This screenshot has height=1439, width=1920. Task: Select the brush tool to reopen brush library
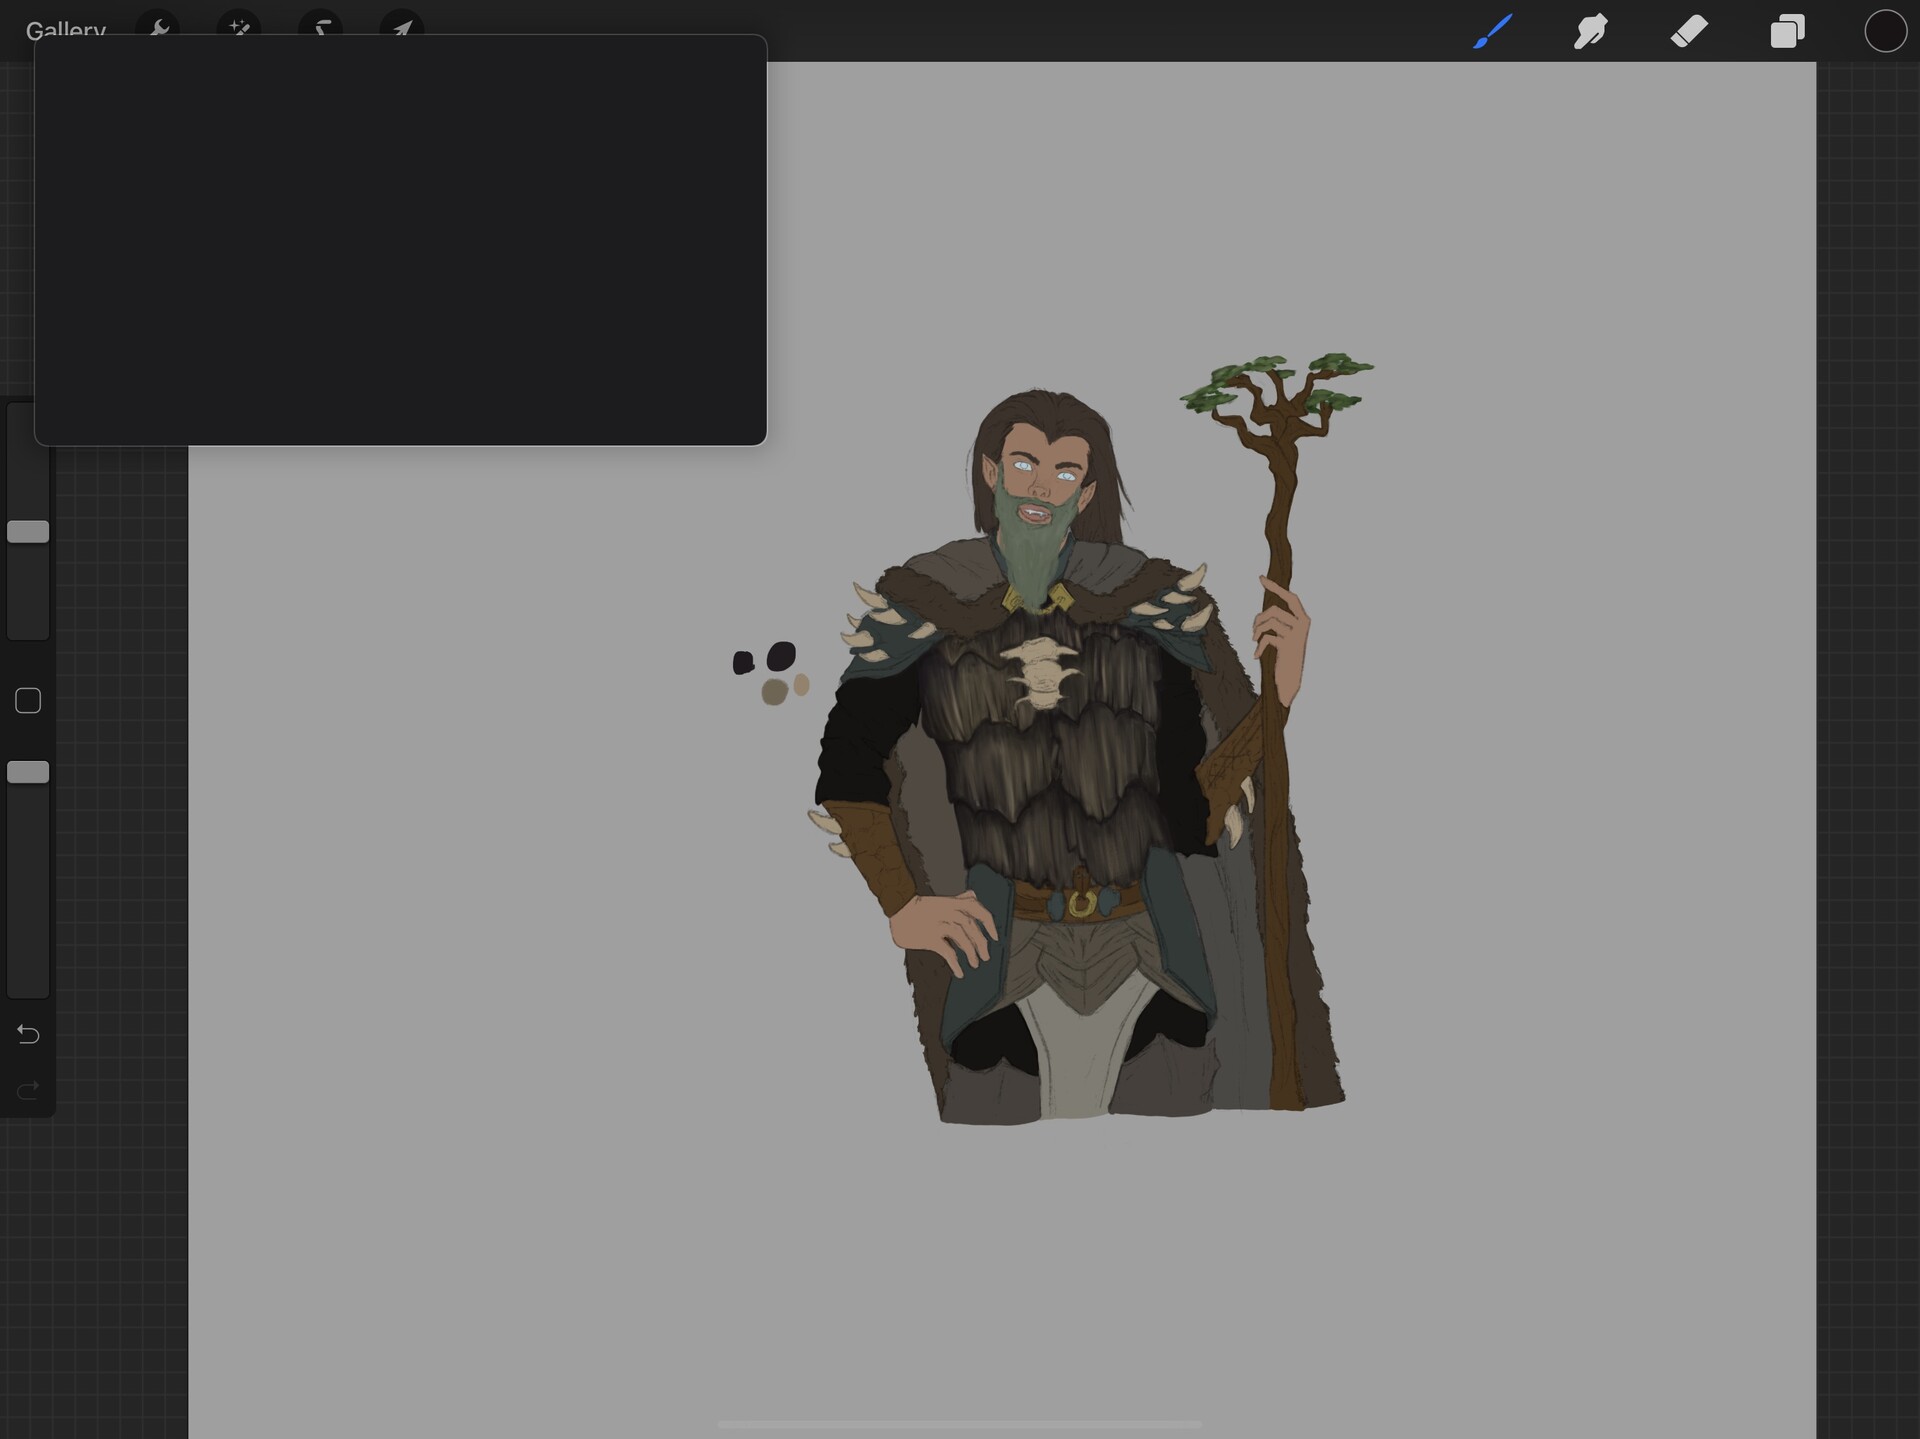(1491, 31)
